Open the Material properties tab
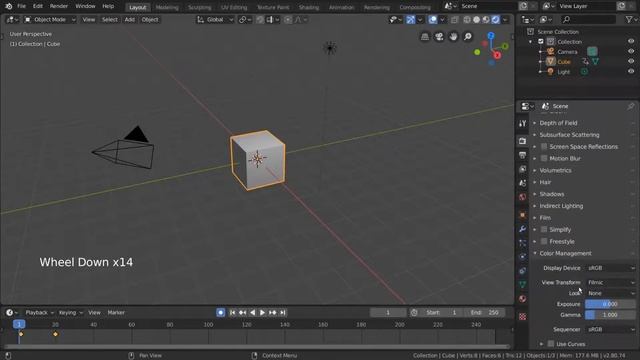640x360 pixels. [522, 299]
